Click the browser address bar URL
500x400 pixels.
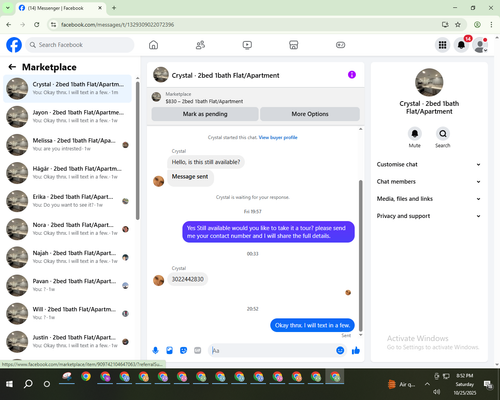pyautogui.click(x=117, y=25)
